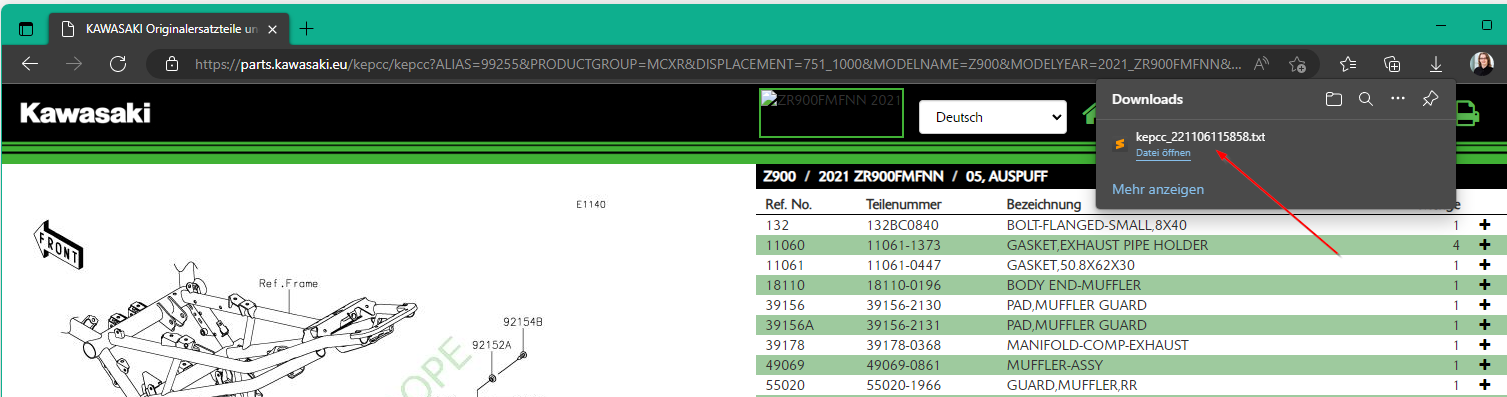Plus icon for part 39156-2131
The height and width of the screenshot is (397, 1507).
pos(1484,325)
